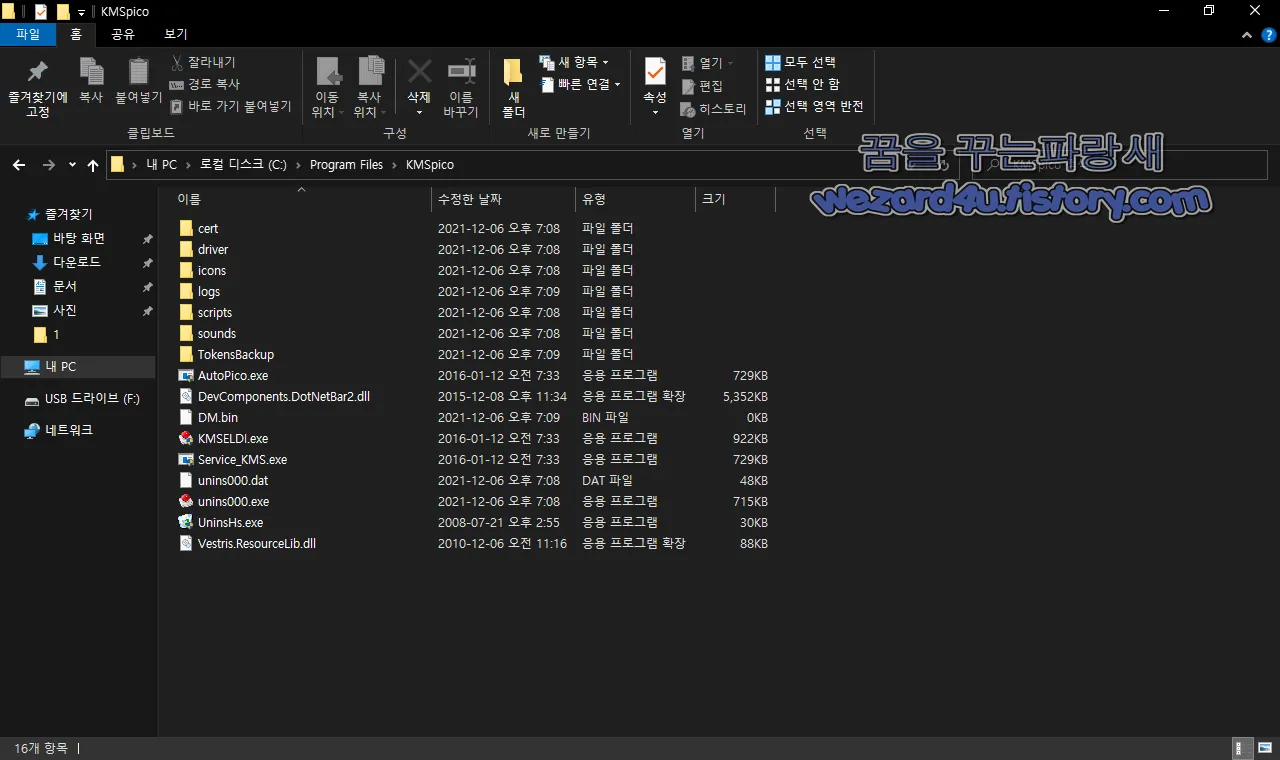This screenshot has width=1280, height=760.
Task: Select the DevComponents.DotNetBar2.dll file icon
Action: click(186, 396)
